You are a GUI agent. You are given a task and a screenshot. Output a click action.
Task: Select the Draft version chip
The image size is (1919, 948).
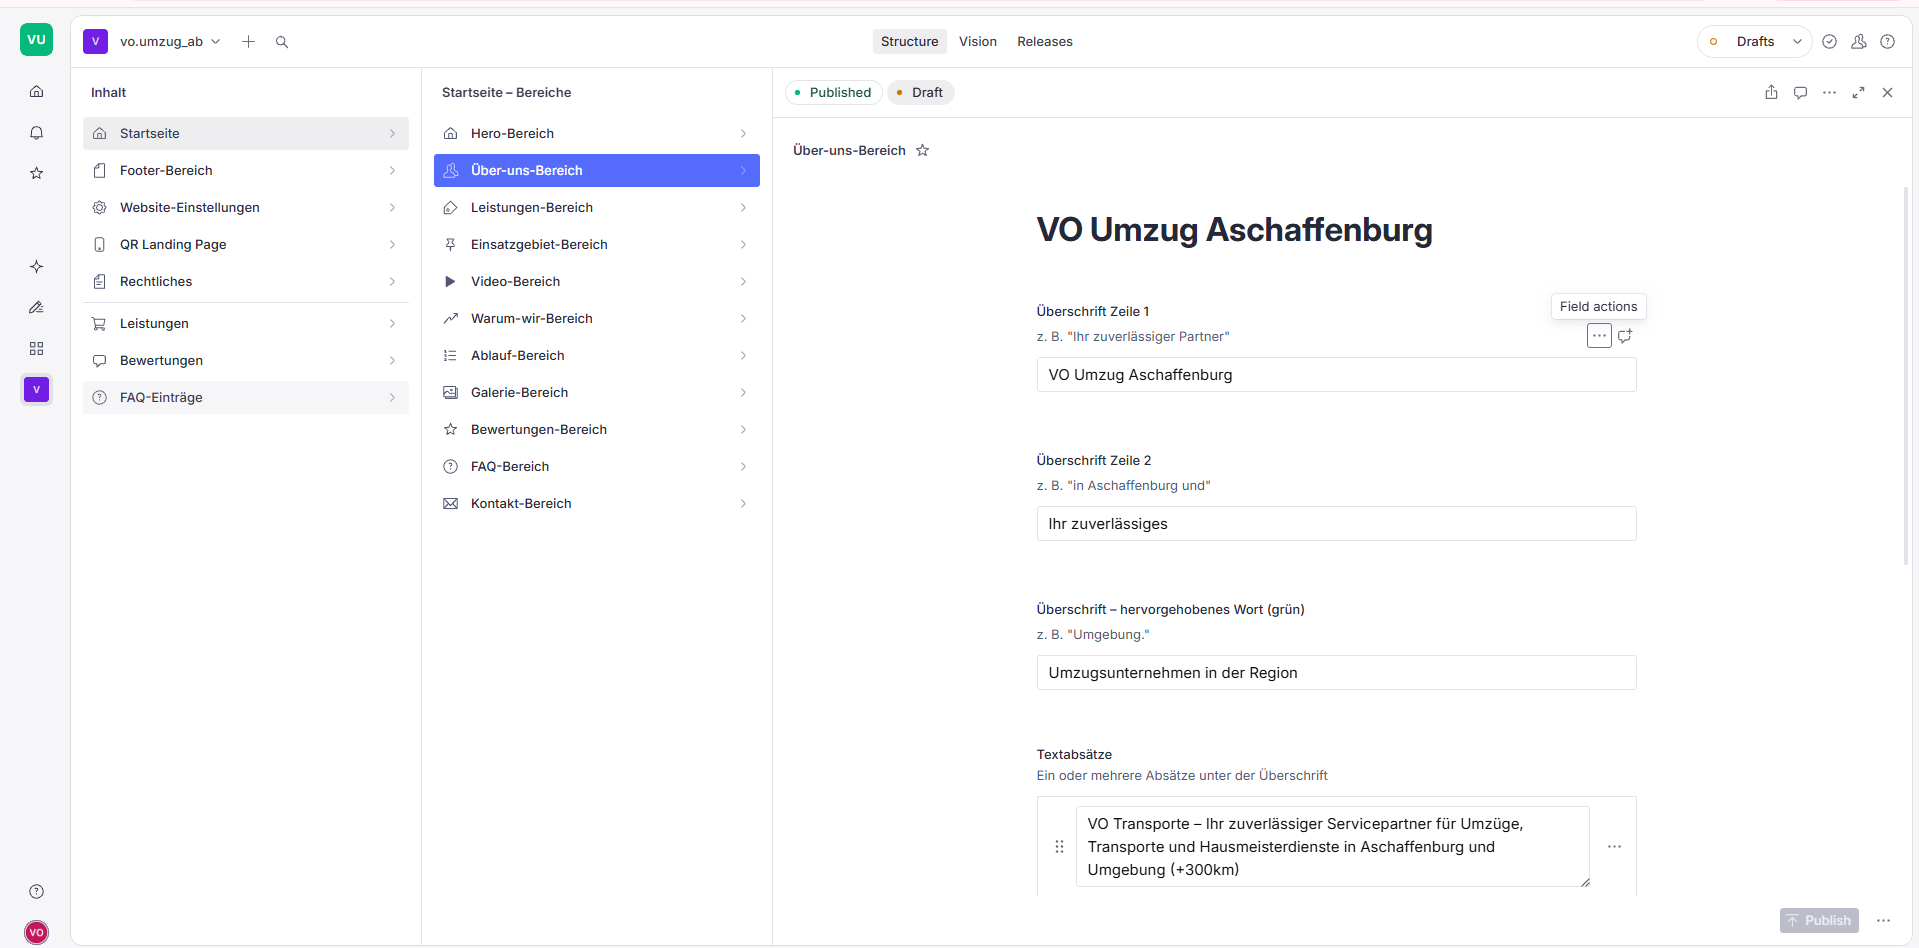[x=920, y=92]
